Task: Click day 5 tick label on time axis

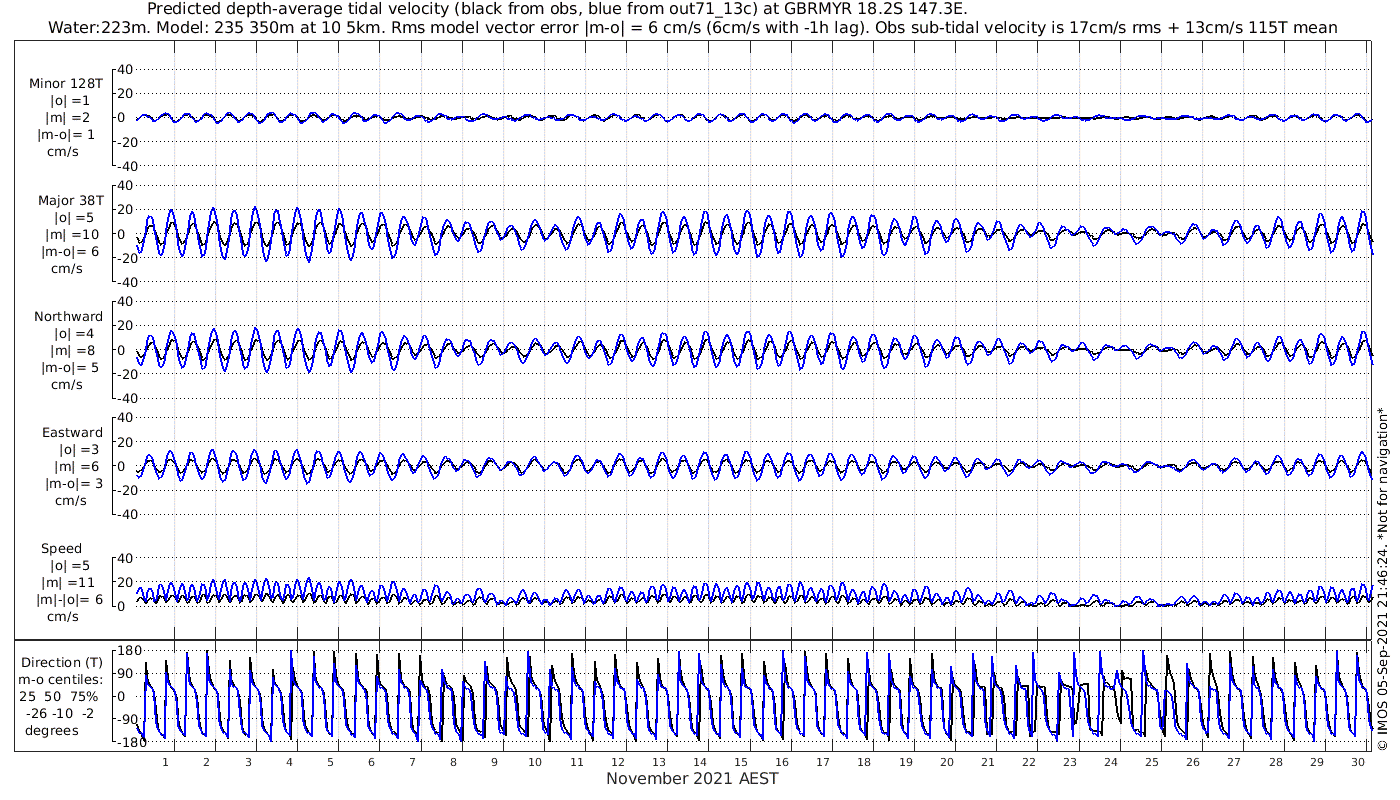Action: coord(330,762)
